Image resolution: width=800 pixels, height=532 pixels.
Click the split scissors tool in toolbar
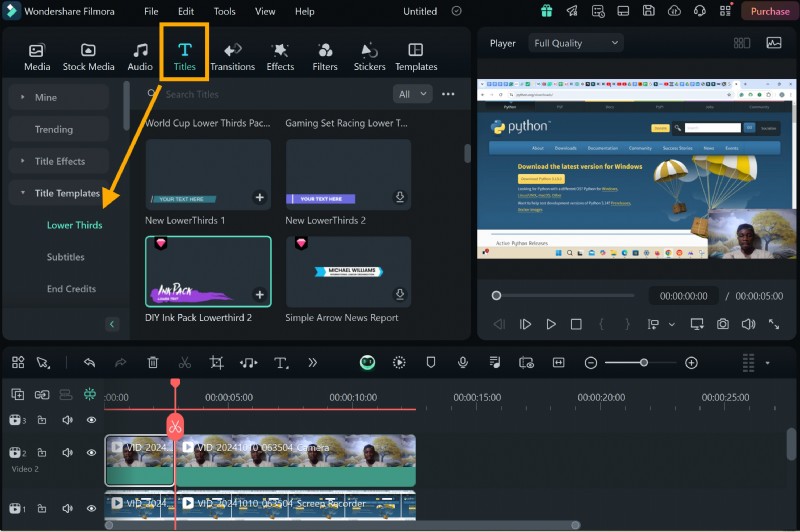(184, 363)
